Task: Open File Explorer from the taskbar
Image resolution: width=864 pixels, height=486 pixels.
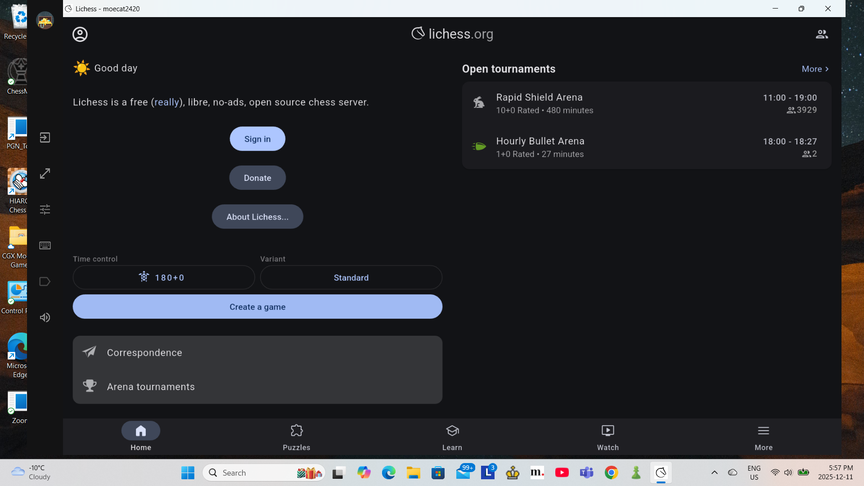Action: click(413, 473)
